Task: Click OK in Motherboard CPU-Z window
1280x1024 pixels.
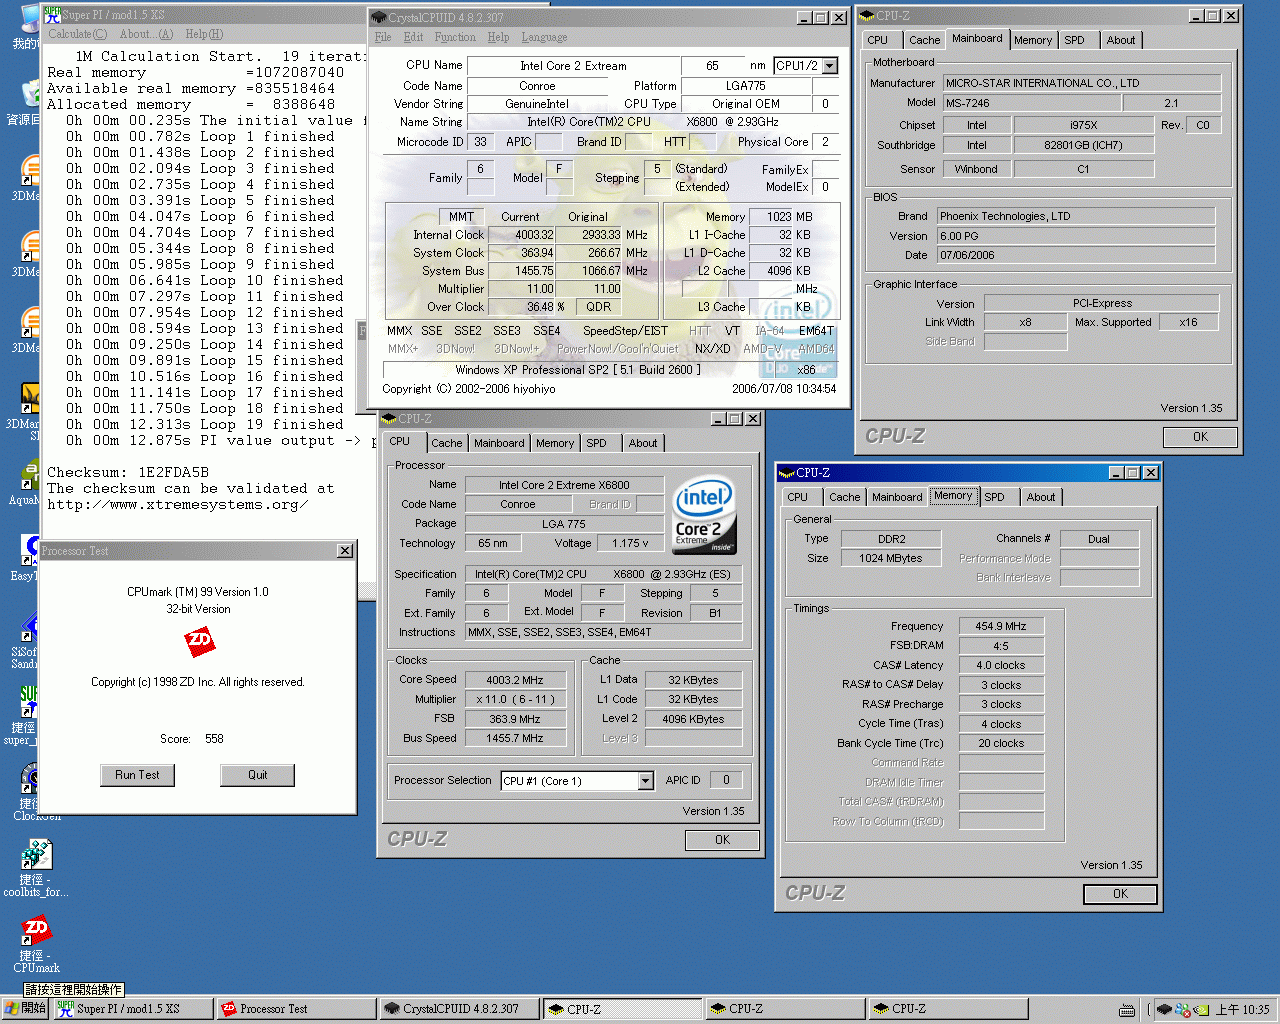Action: tap(1200, 437)
